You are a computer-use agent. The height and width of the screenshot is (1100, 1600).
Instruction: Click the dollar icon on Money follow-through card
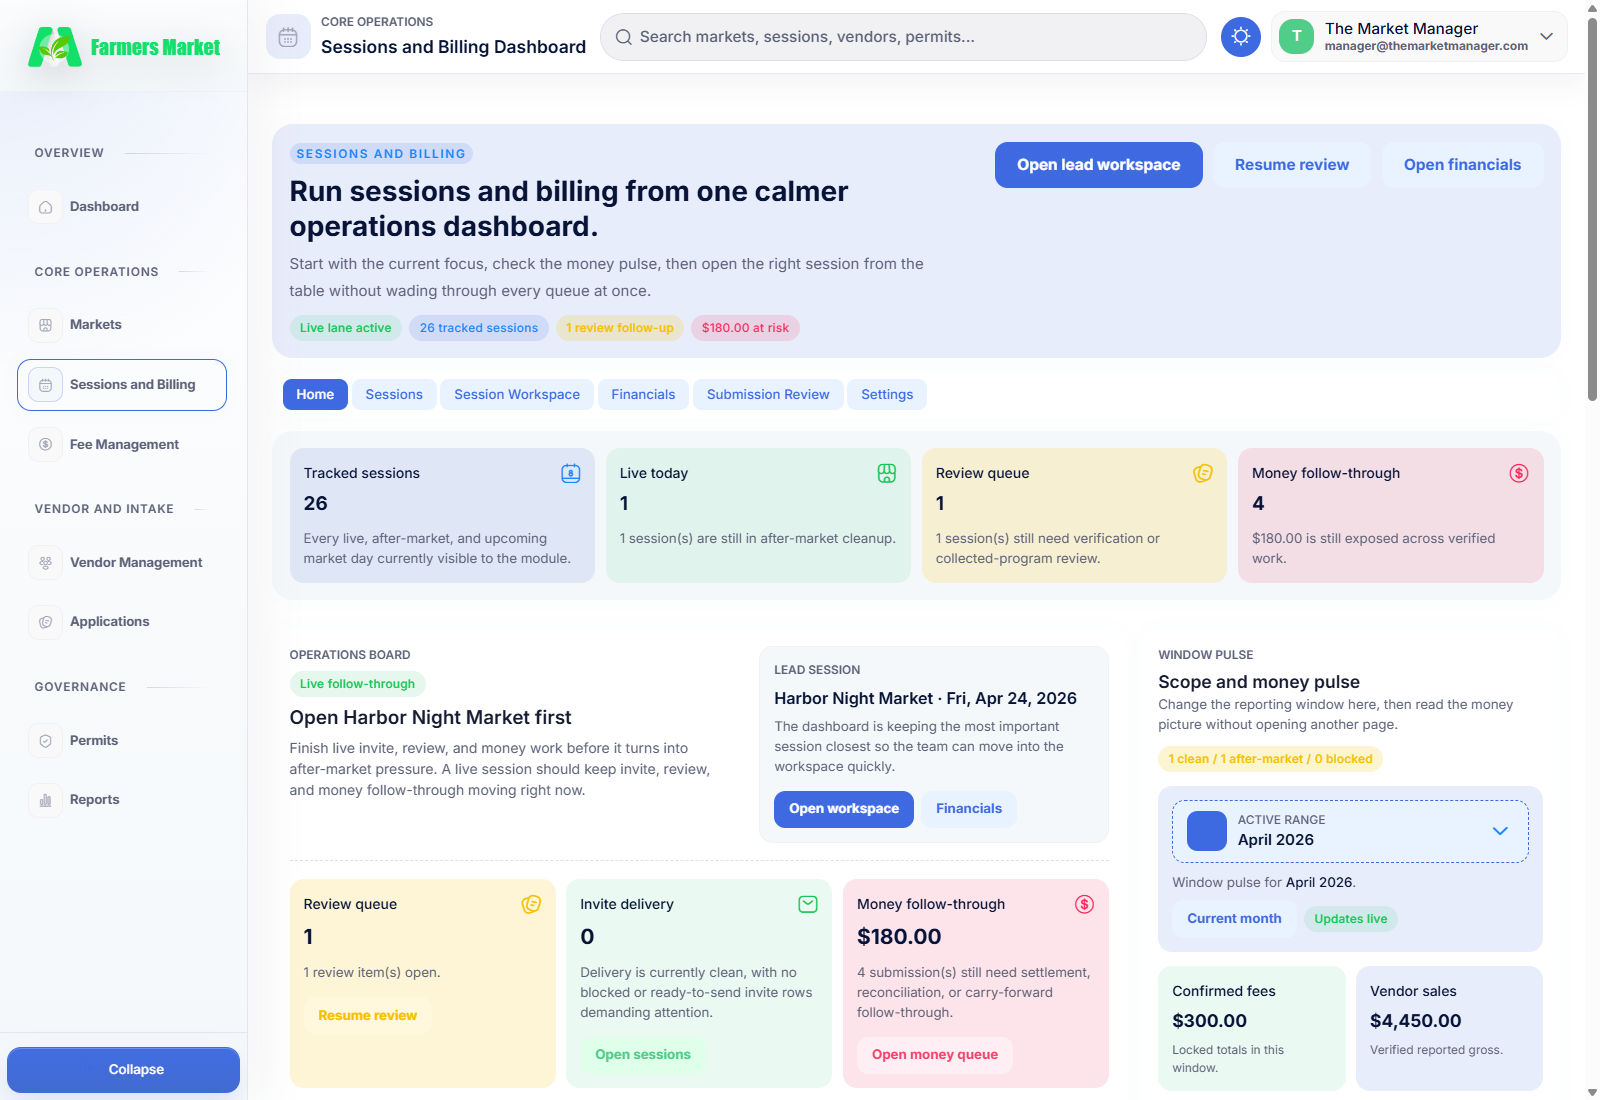(1518, 473)
